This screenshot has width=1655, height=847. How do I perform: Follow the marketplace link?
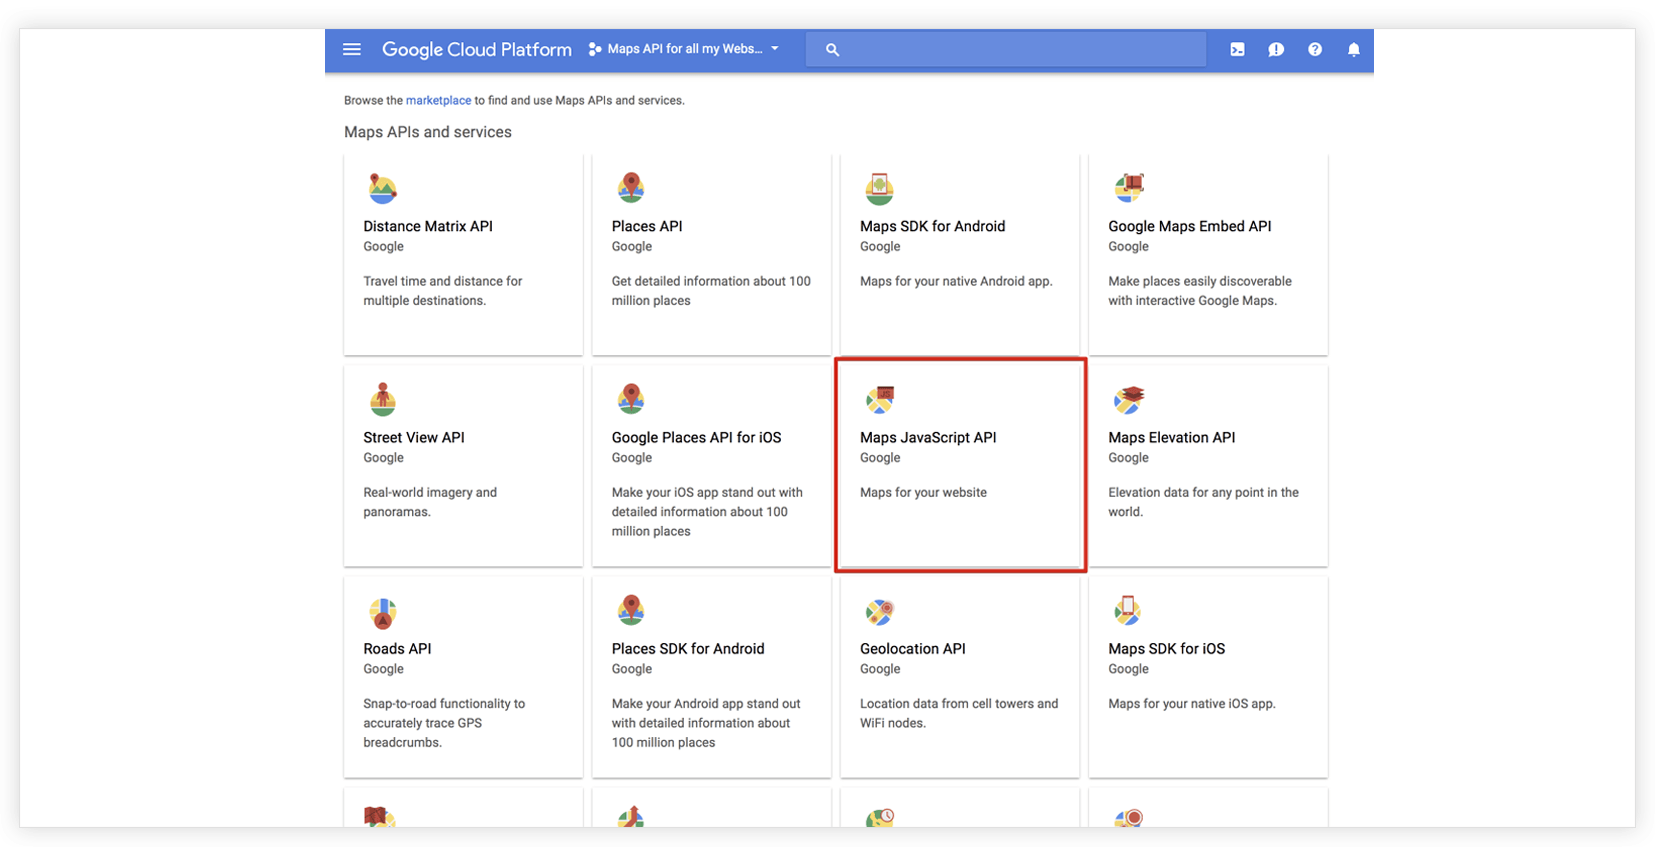pyautogui.click(x=438, y=100)
